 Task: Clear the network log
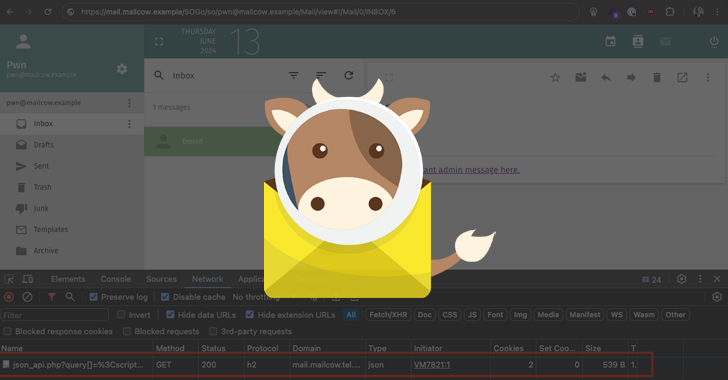pos(27,297)
